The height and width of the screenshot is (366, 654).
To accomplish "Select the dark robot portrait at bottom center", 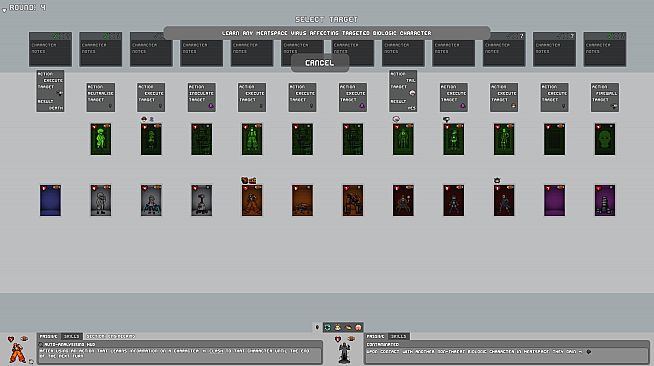I will (344, 353).
